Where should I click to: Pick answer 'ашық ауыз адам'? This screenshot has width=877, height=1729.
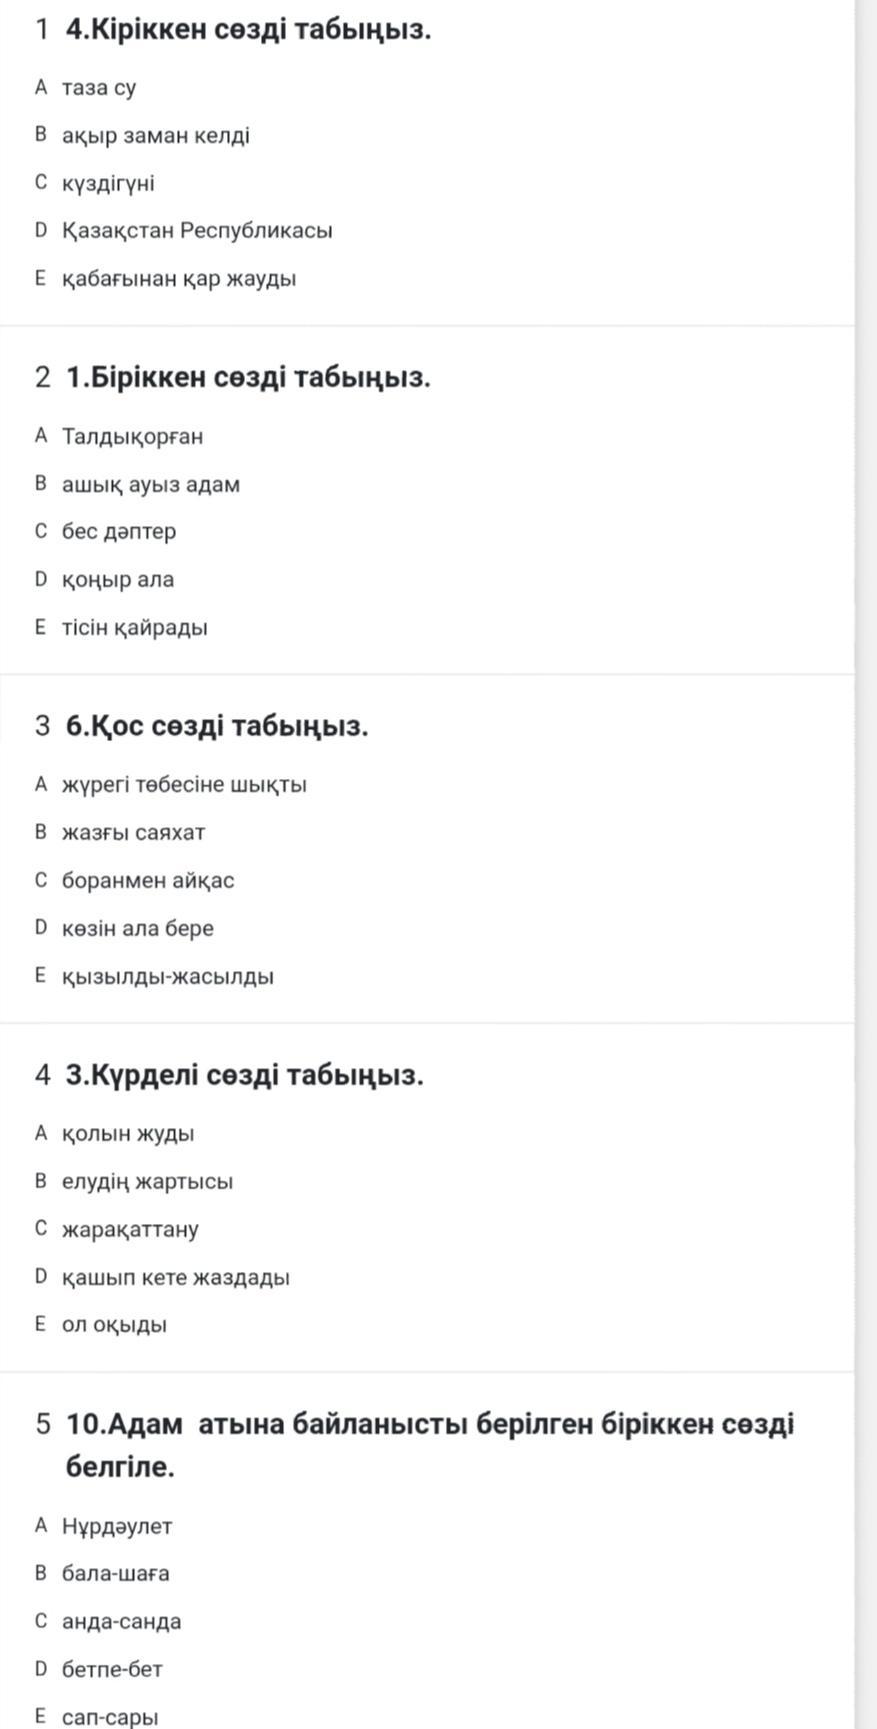coord(150,485)
